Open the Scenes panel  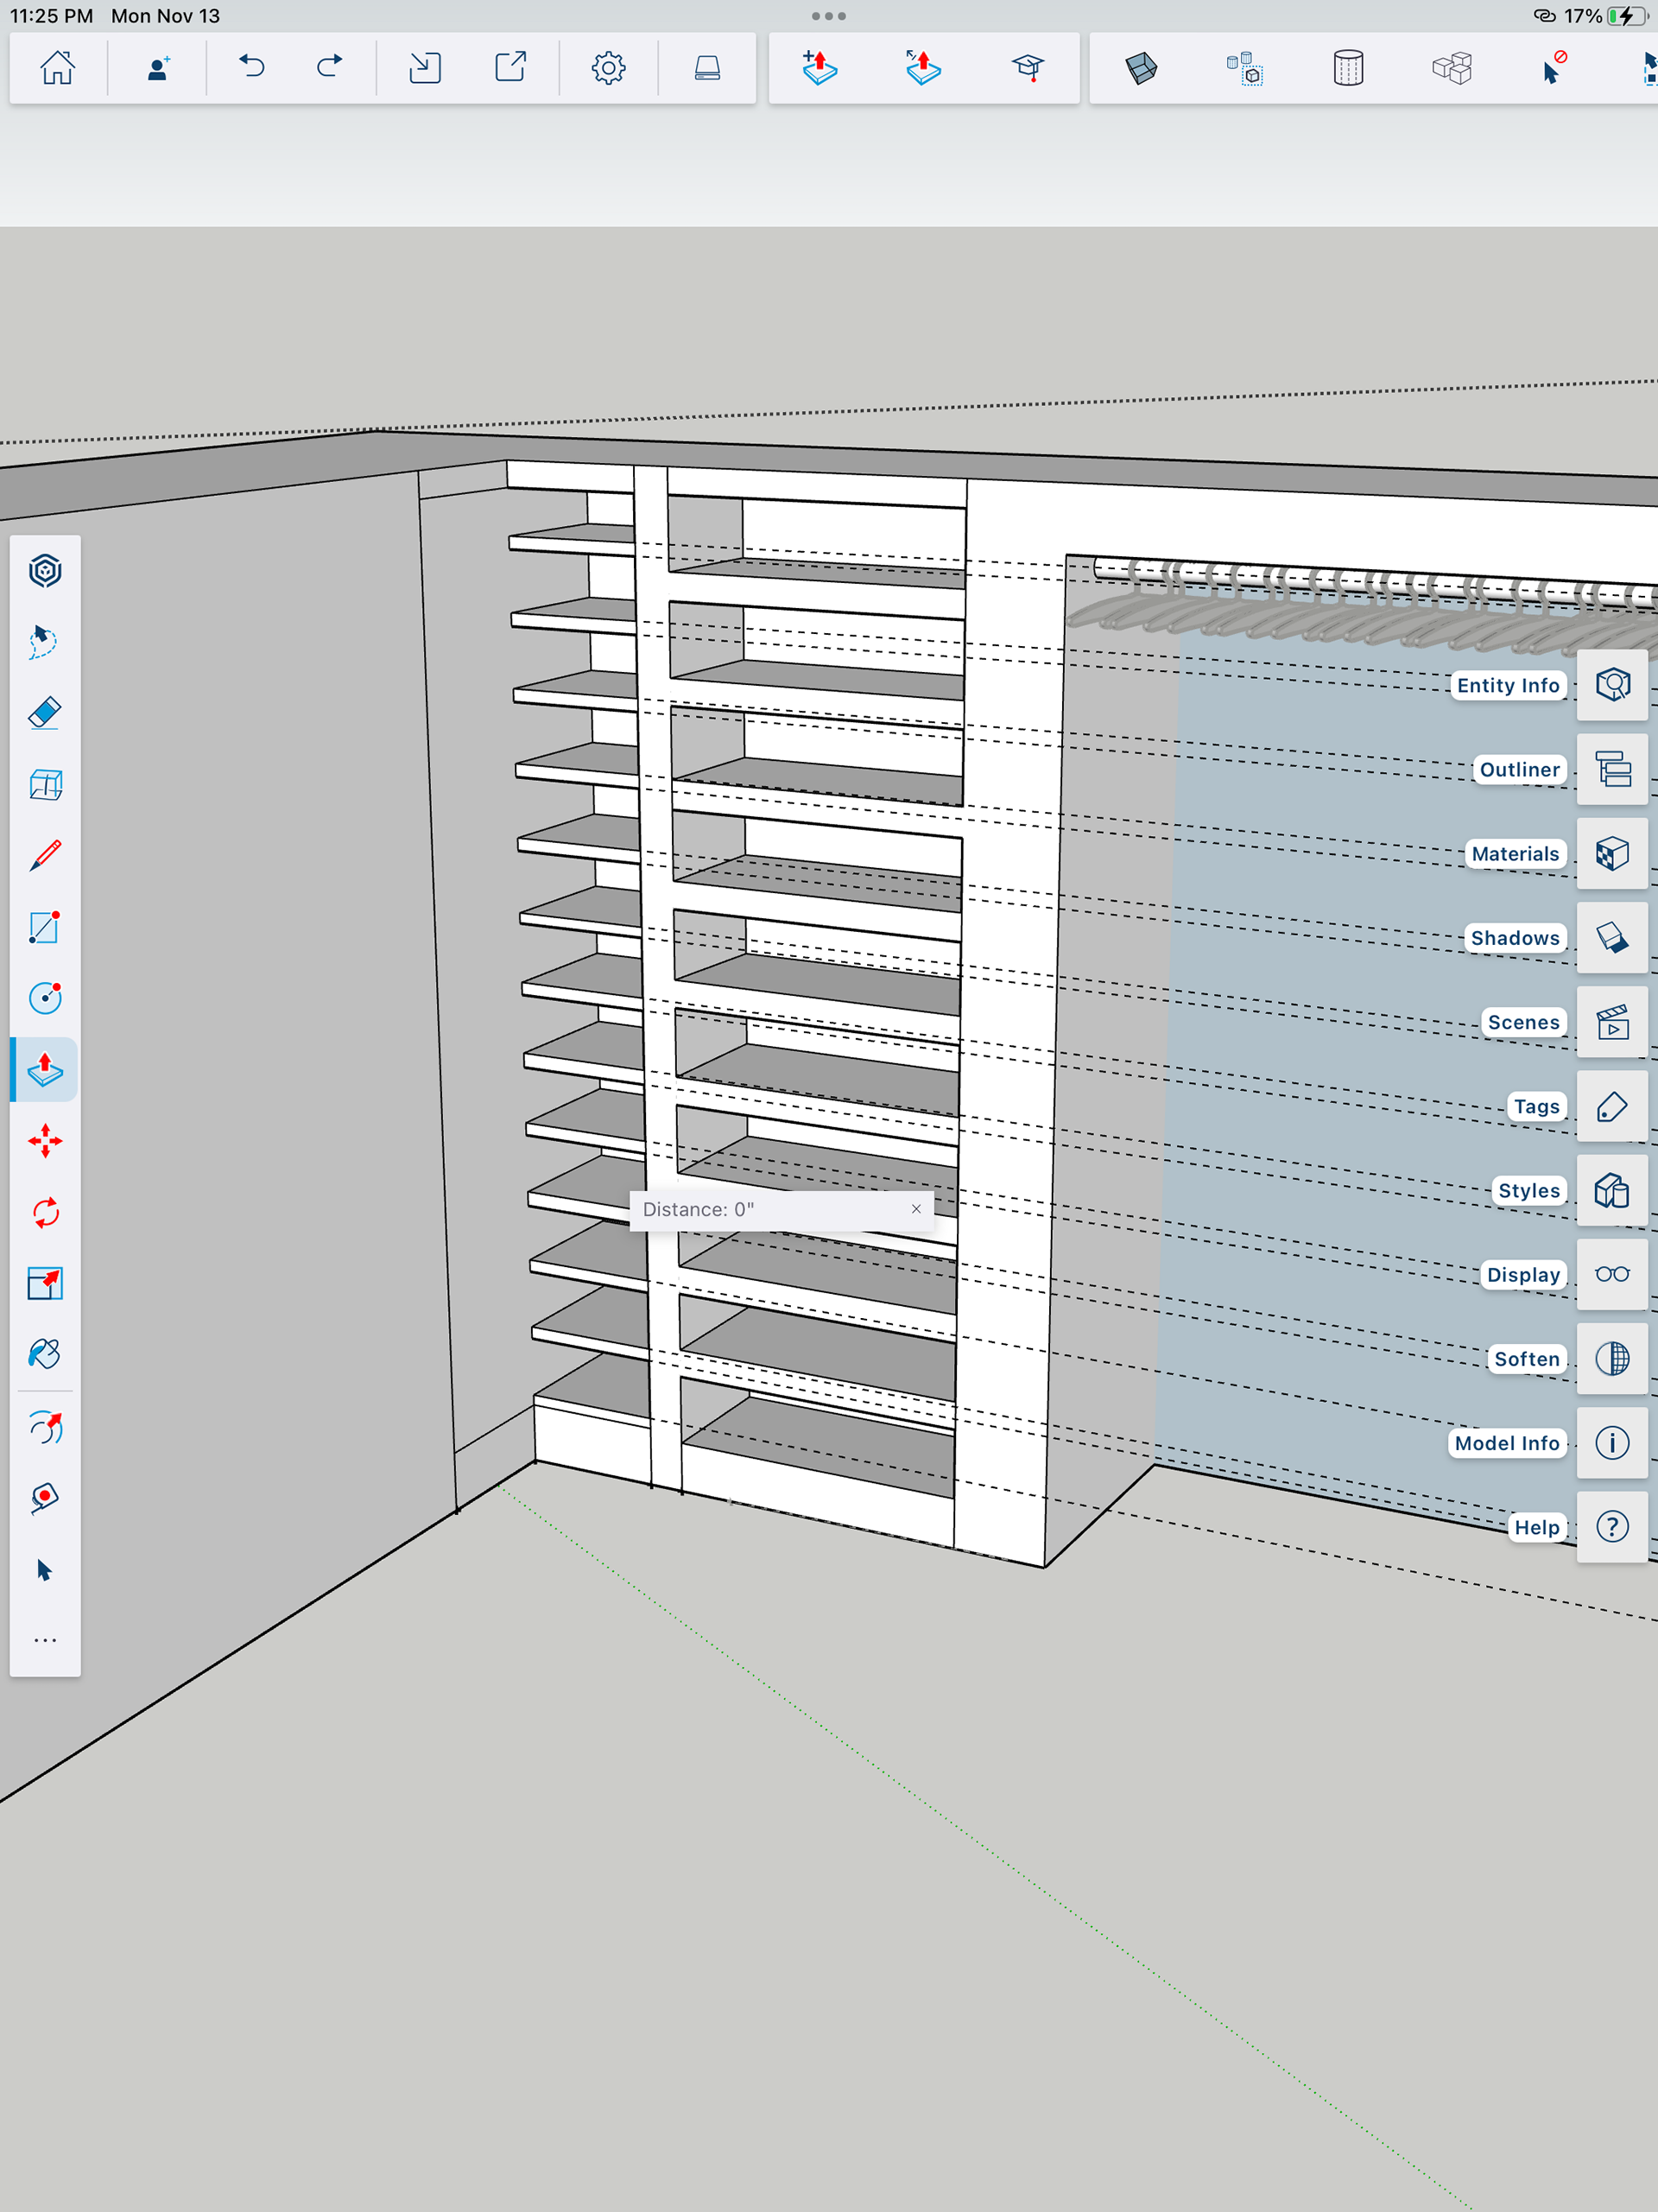pyautogui.click(x=1611, y=1023)
